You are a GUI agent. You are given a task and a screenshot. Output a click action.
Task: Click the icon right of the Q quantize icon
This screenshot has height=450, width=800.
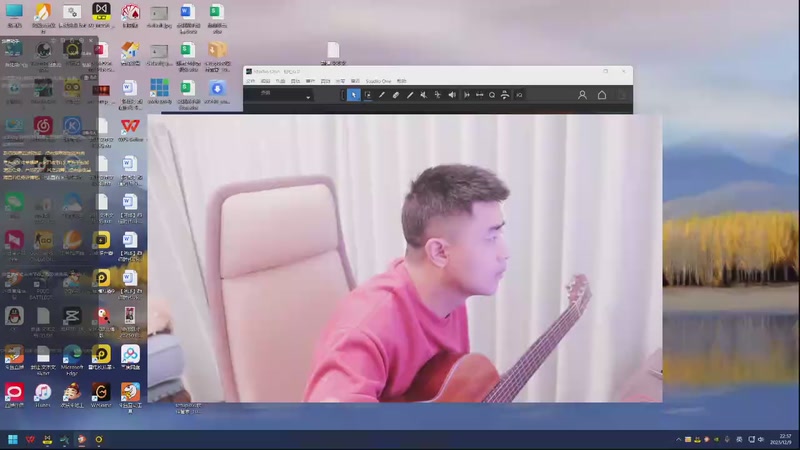tap(505, 95)
